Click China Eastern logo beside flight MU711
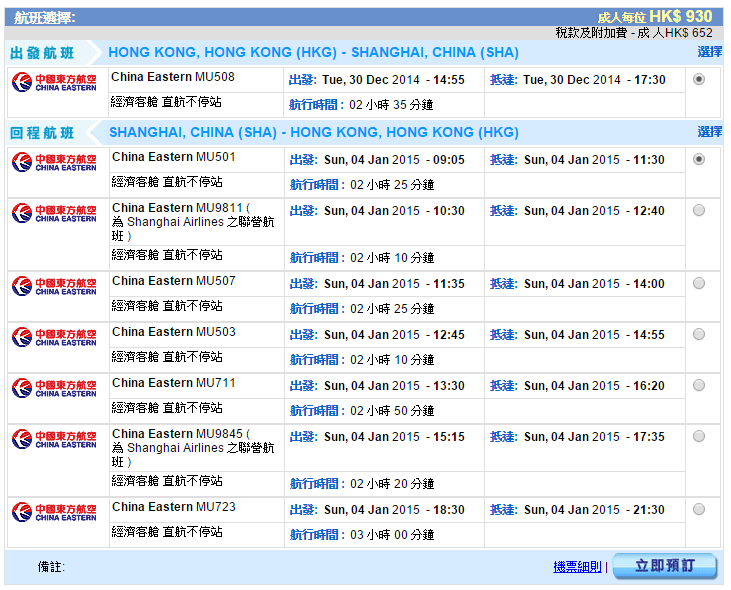731x590 pixels. point(54,388)
